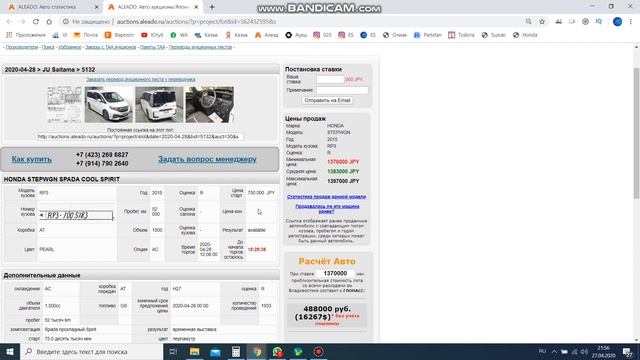Click the Ваша ставка bid input
This screenshot has width=640, height=360.
point(330,79)
